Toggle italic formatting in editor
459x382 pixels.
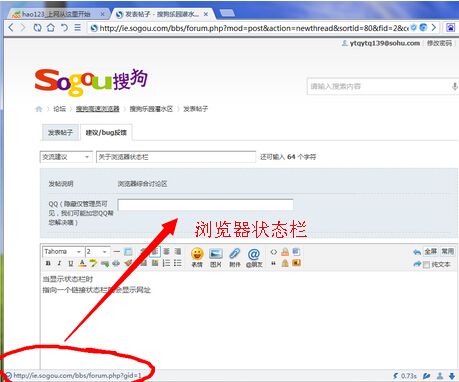pyautogui.click(x=59, y=263)
